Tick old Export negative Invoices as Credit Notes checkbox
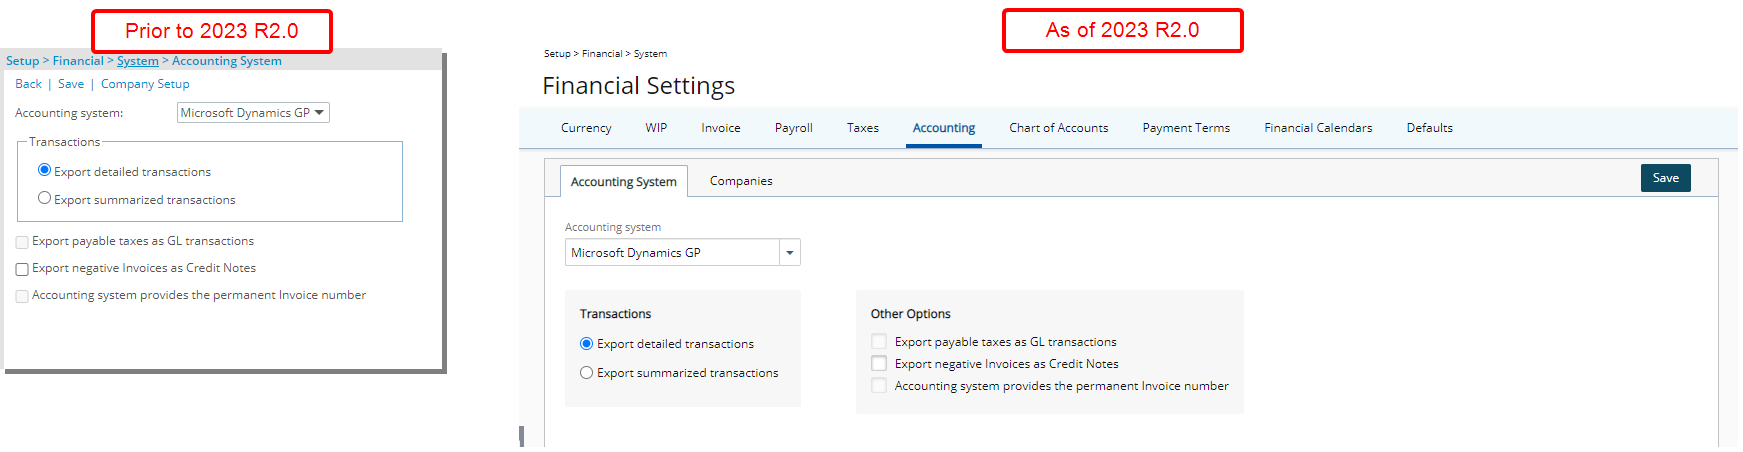Image resolution: width=1743 pixels, height=452 pixels. pyautogui.click(x=22, y=269)
